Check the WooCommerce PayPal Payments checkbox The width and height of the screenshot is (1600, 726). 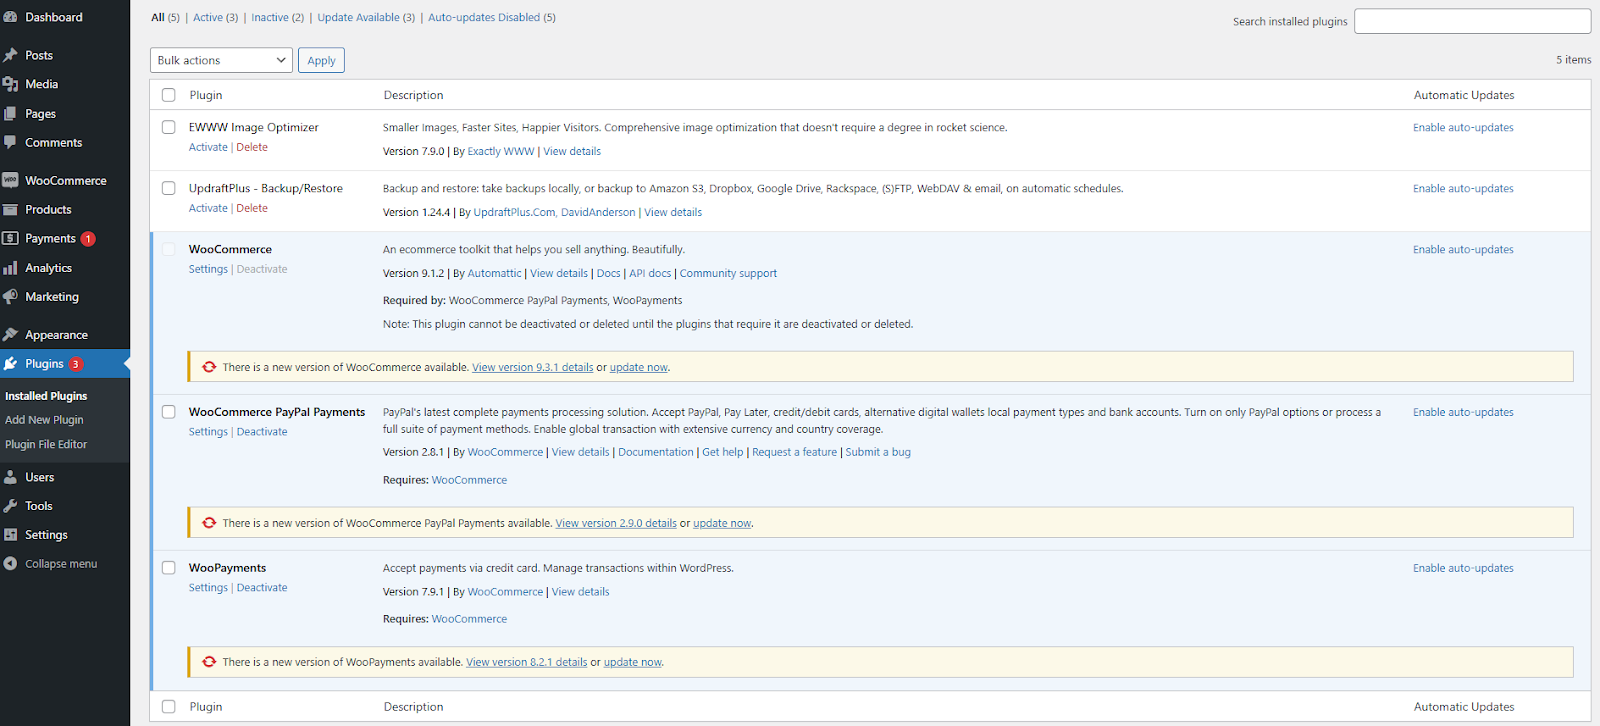(x=168, y=412)
